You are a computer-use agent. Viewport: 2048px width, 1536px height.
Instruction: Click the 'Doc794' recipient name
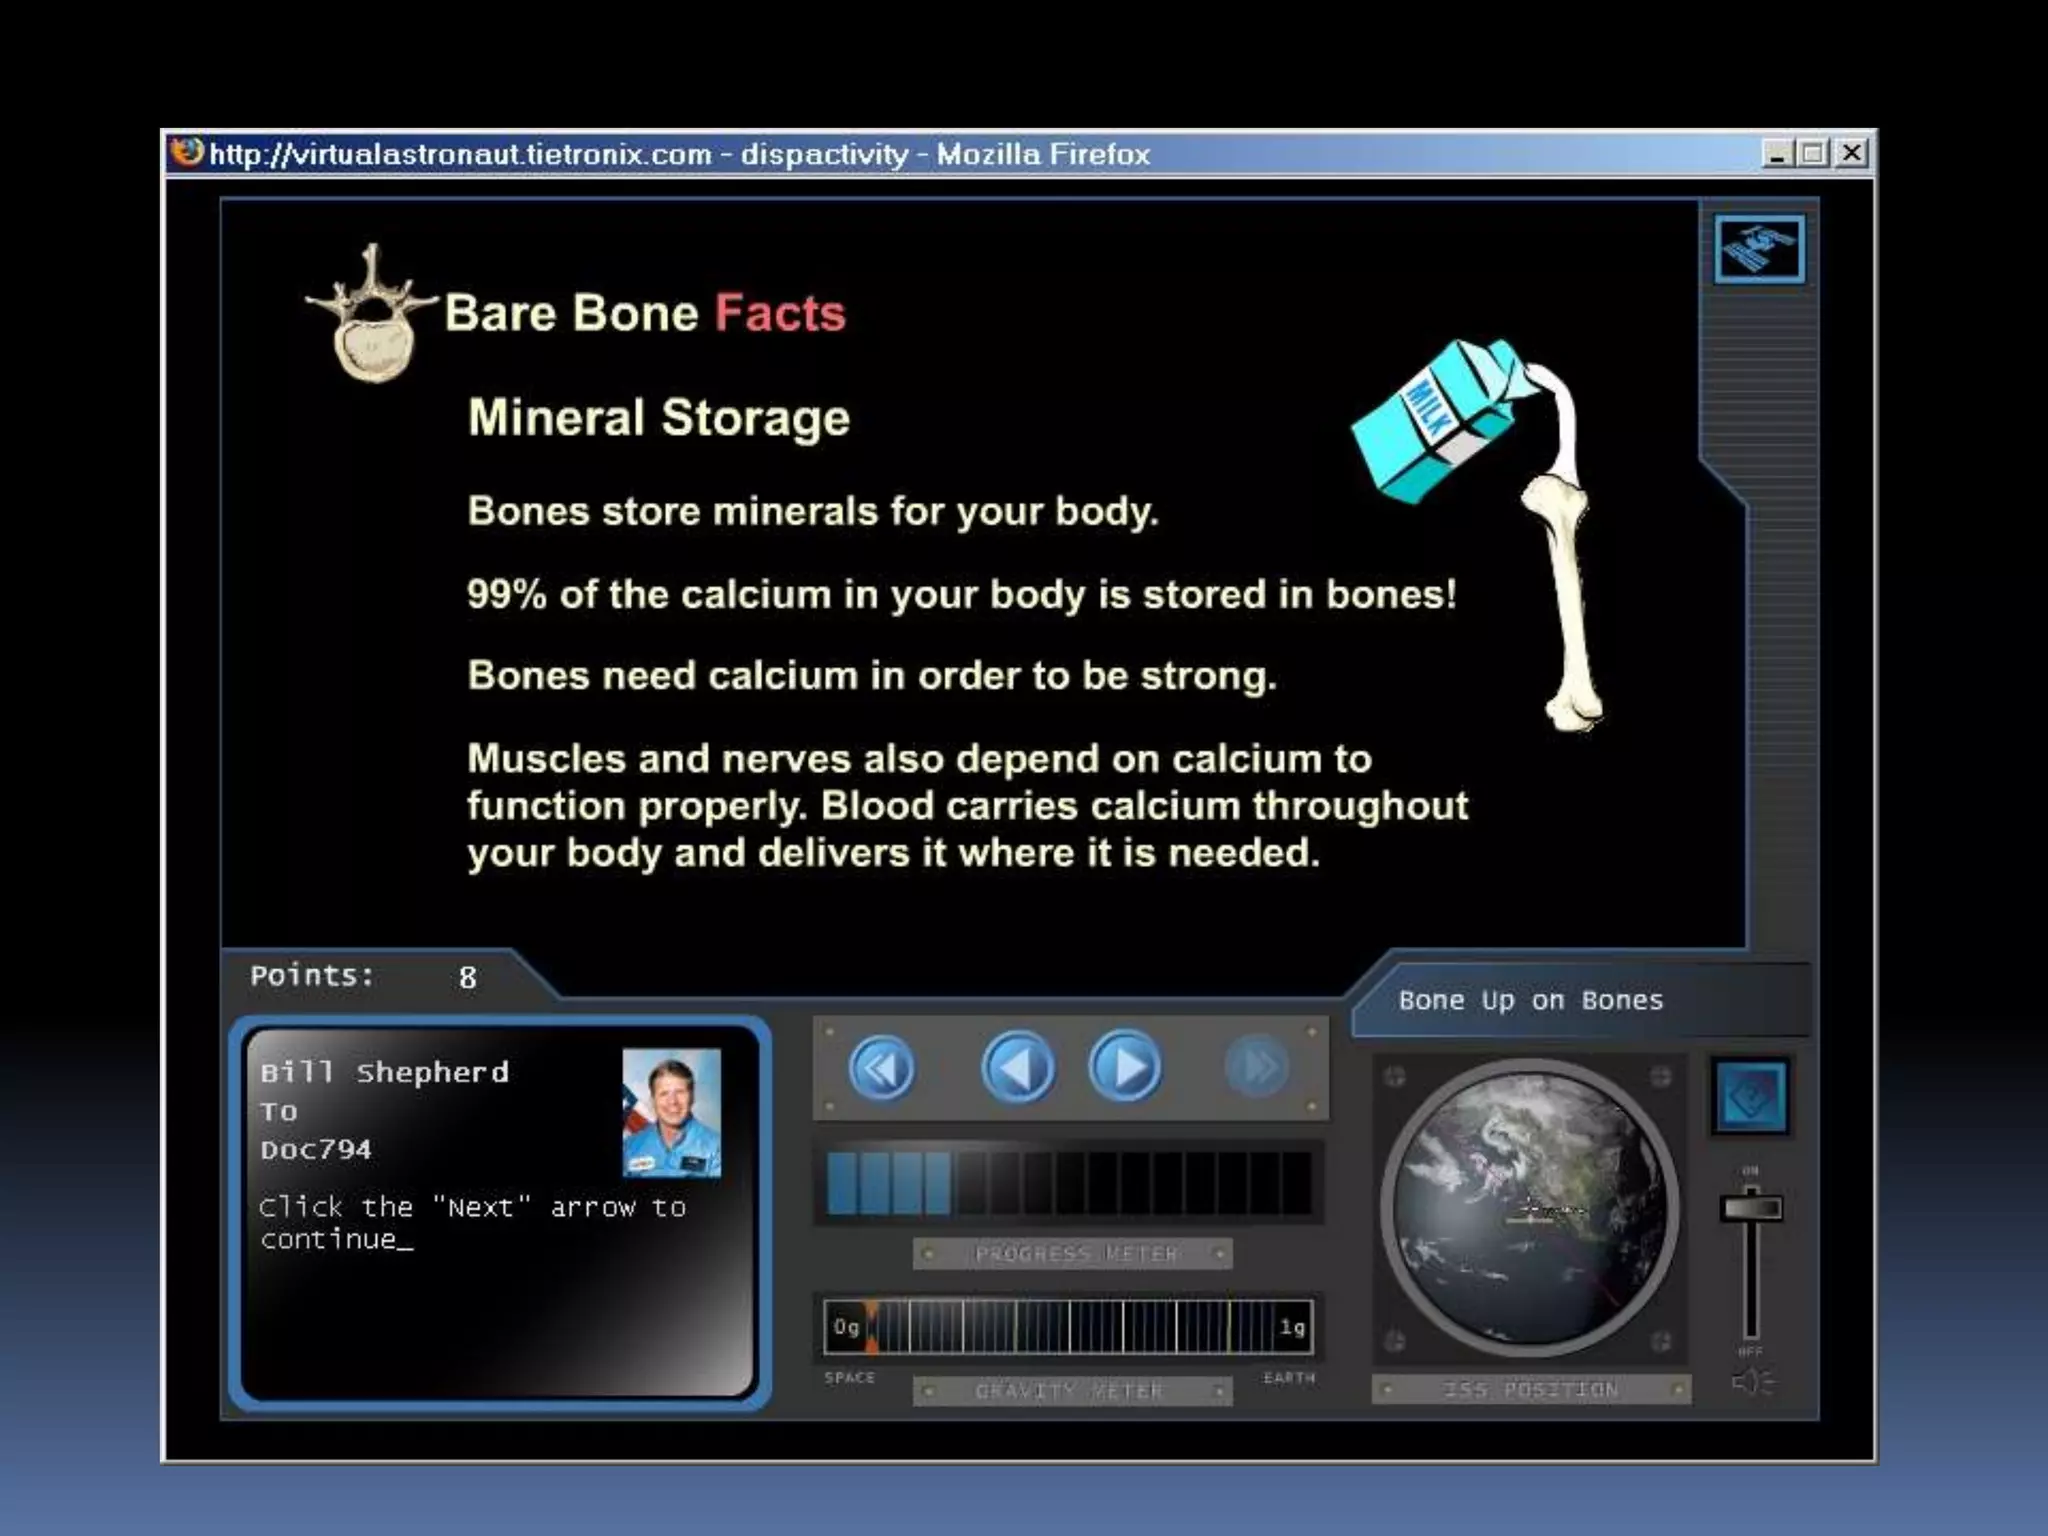[316, 1149]
